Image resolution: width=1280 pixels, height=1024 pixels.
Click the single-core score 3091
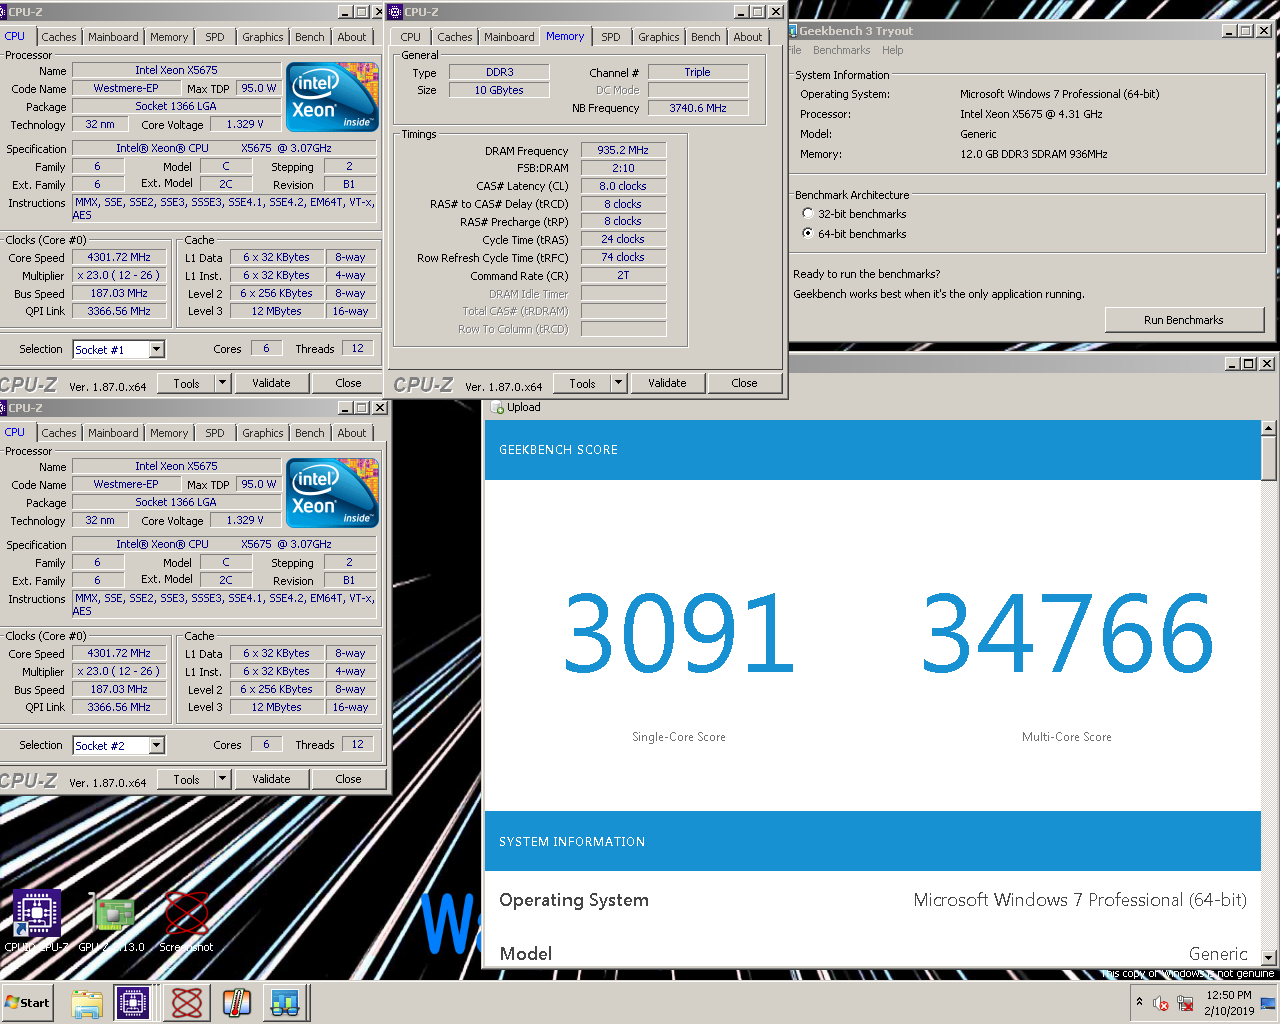[x=679, y=634]
